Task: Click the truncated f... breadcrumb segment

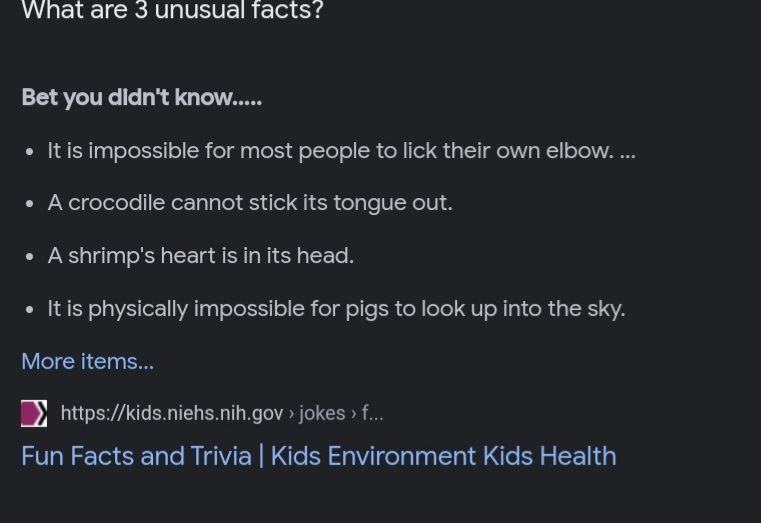Action: click(x=372, y=413)
